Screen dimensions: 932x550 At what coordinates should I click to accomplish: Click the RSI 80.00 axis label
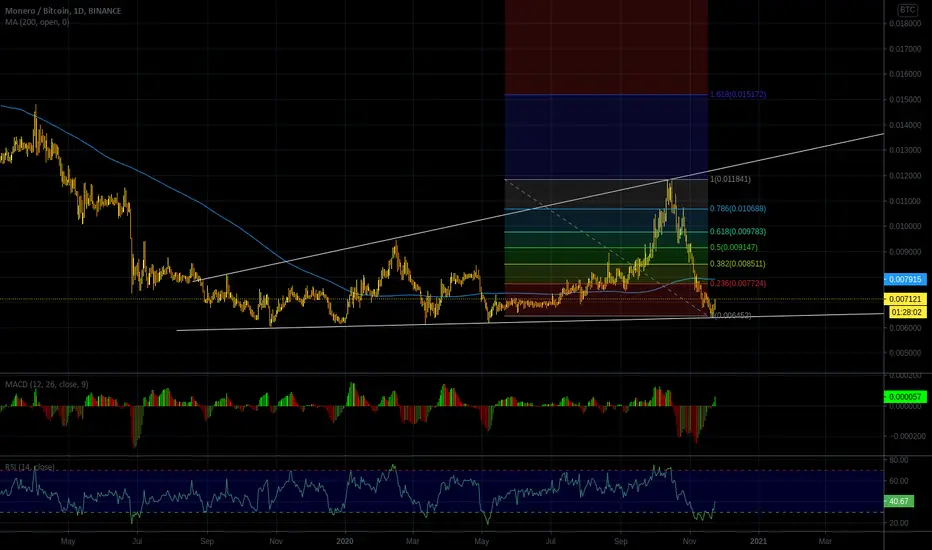(x=898, y=460)
